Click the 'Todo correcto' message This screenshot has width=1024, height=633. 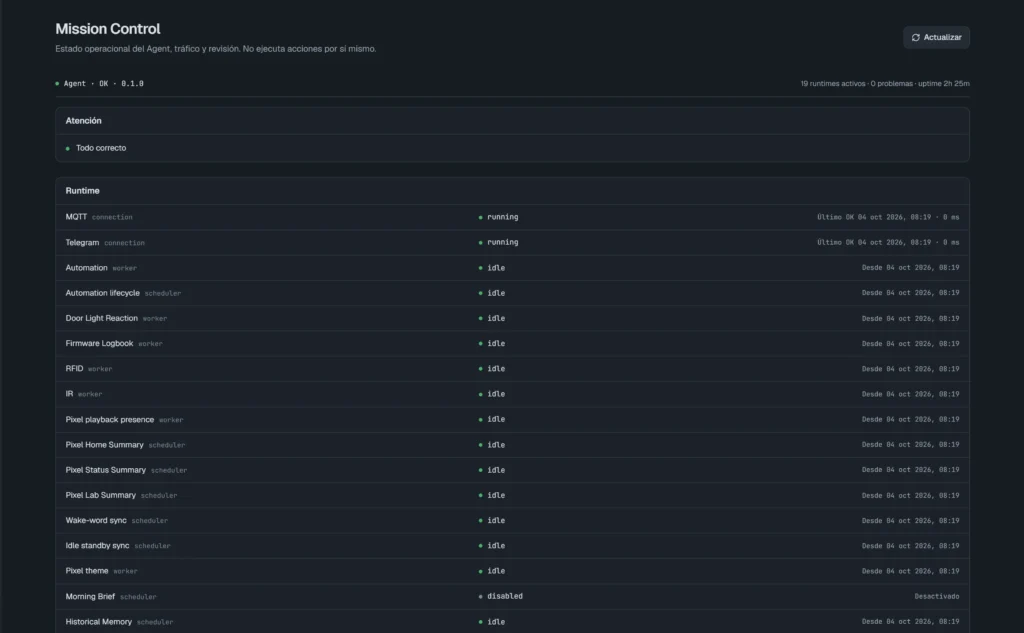[x=101, y=148]
